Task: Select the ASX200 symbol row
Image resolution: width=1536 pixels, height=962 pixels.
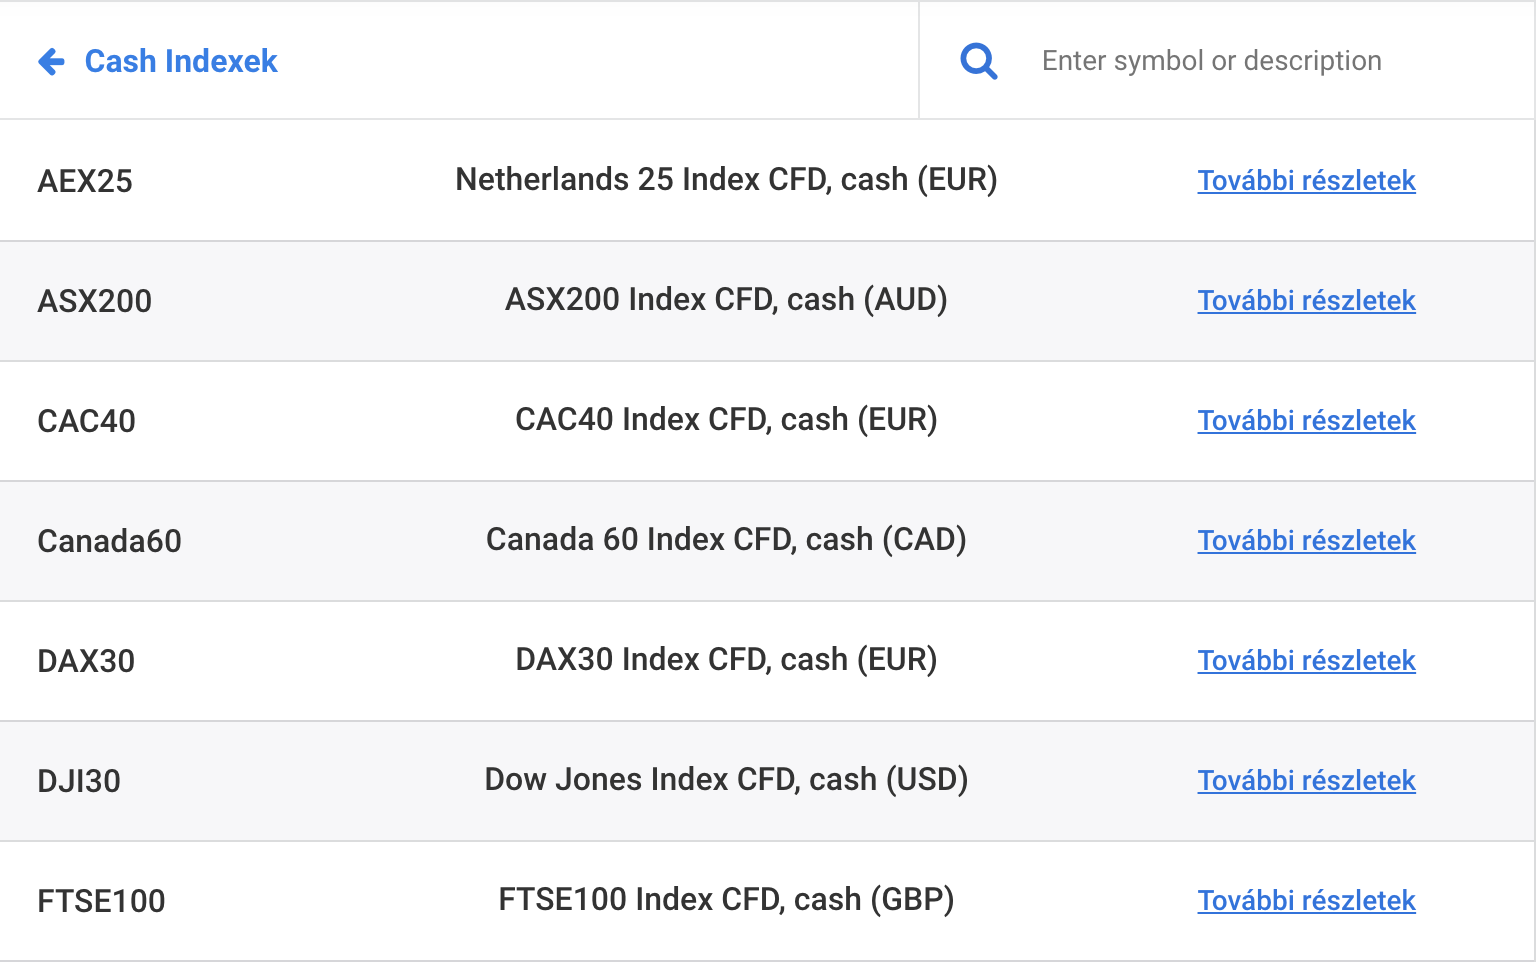Action: [95, 301]
